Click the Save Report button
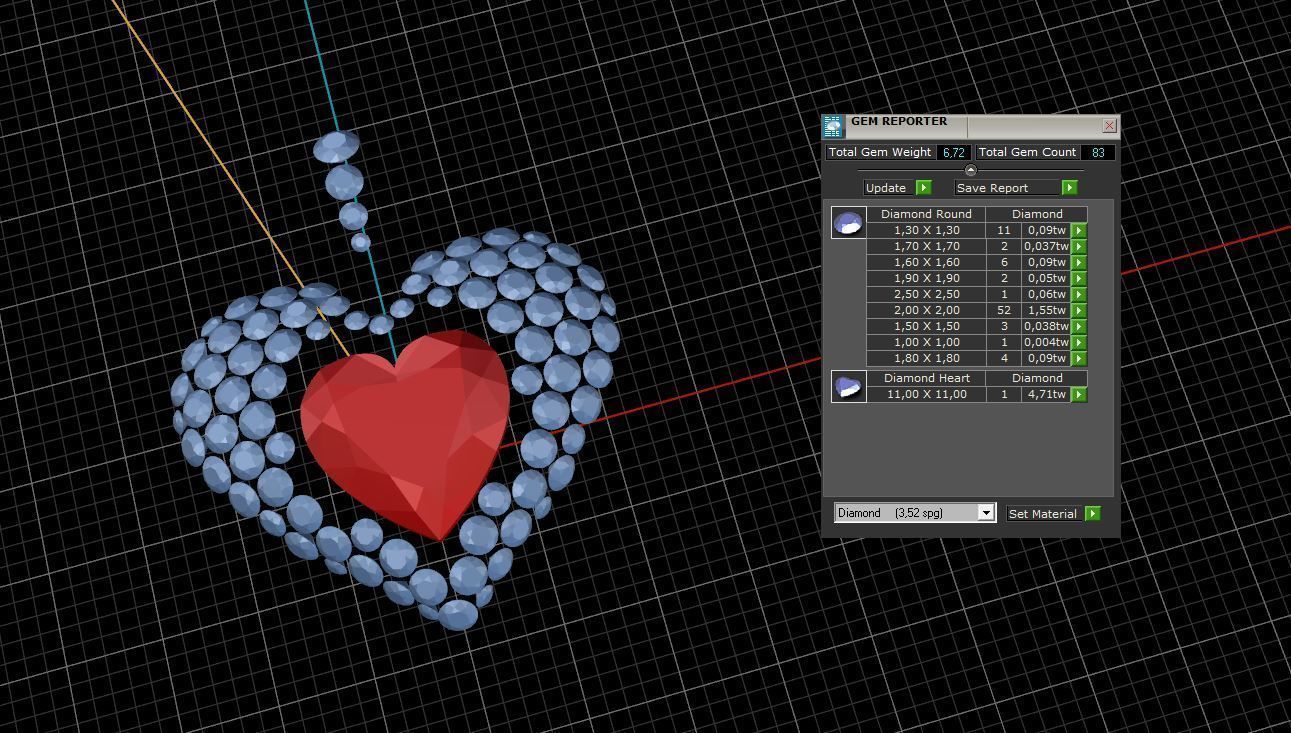Screen dimensions: 1291x733 point(1008,188)
